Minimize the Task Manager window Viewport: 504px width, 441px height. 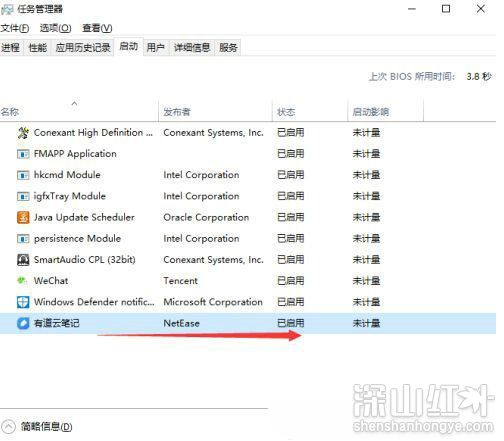(412, 9)
